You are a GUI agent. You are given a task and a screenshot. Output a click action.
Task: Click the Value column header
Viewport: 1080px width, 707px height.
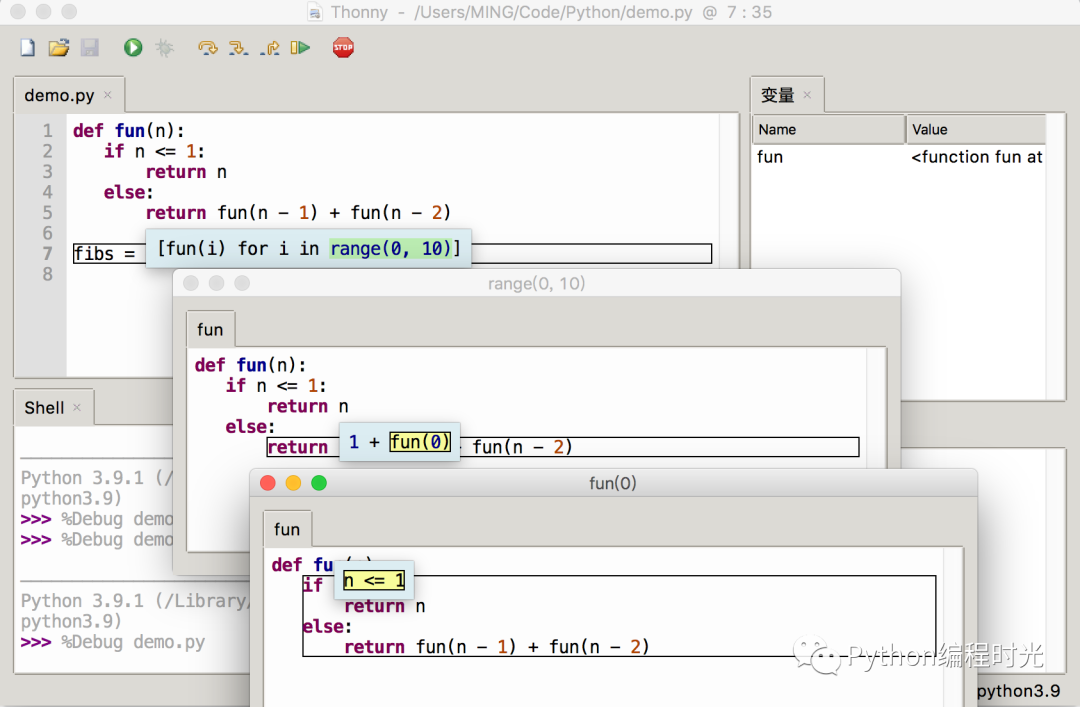[x=977, y=130]
